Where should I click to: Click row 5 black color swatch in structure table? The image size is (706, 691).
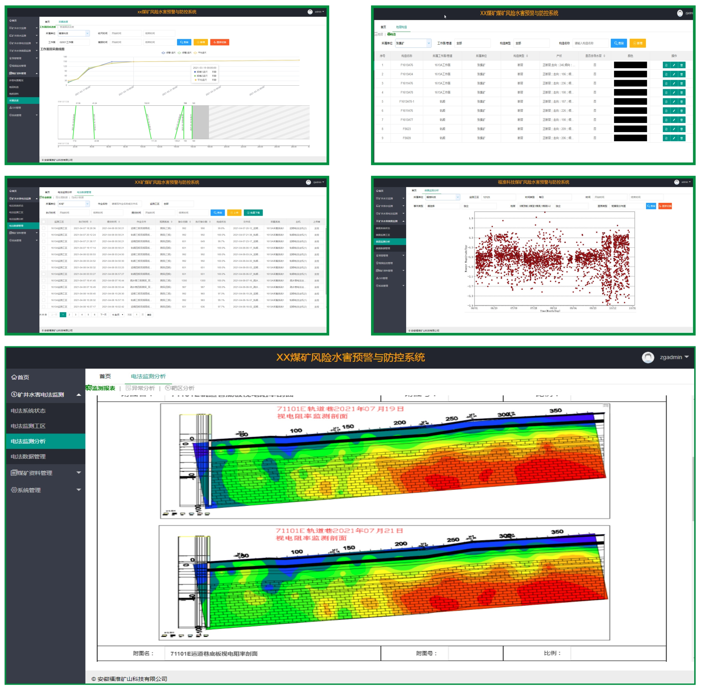[630, 101]
